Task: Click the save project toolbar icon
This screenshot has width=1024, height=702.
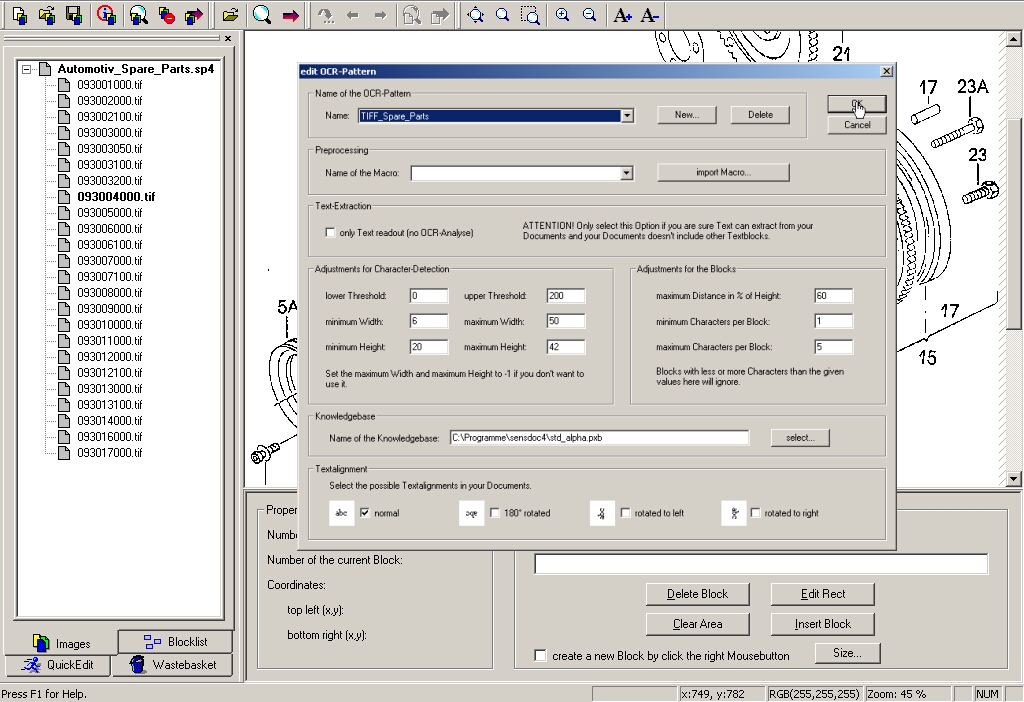Action: [73, 15]
